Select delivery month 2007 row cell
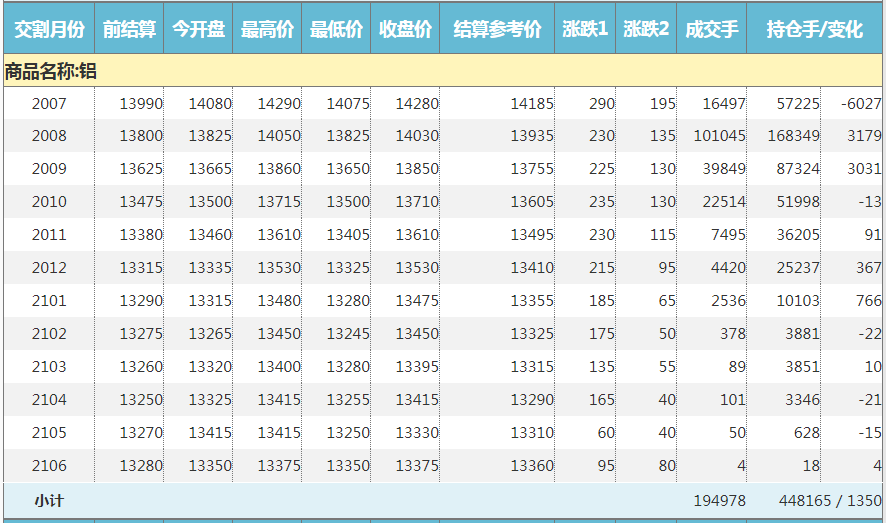Image resolution: width=886 pixels, height=523 pixels. 49,104
